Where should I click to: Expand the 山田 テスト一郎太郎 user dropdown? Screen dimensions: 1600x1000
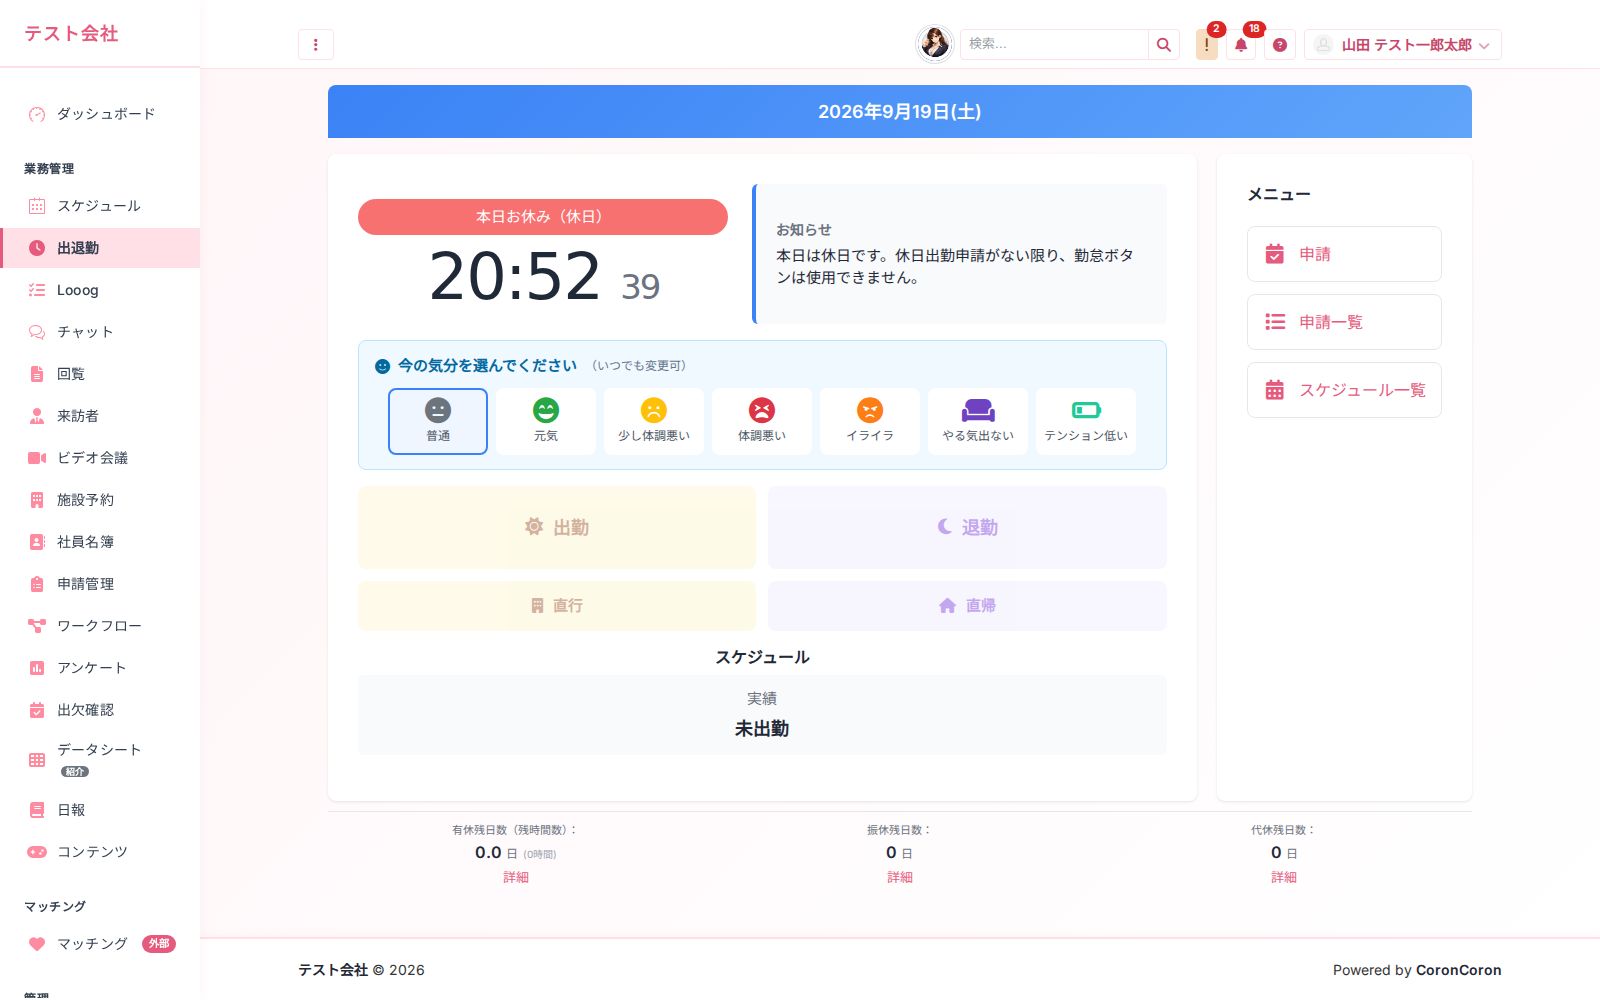click(1402, 44)
